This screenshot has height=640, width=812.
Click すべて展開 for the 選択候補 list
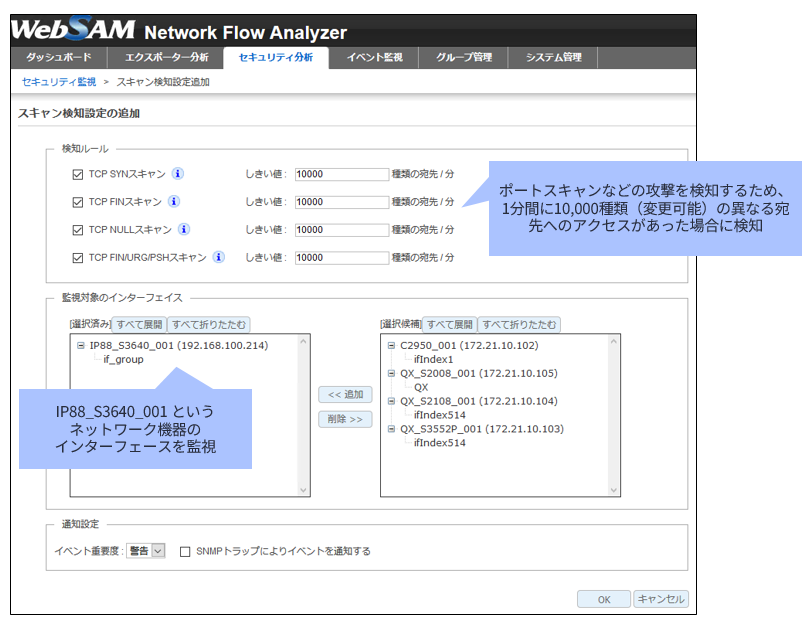(450, 325)
